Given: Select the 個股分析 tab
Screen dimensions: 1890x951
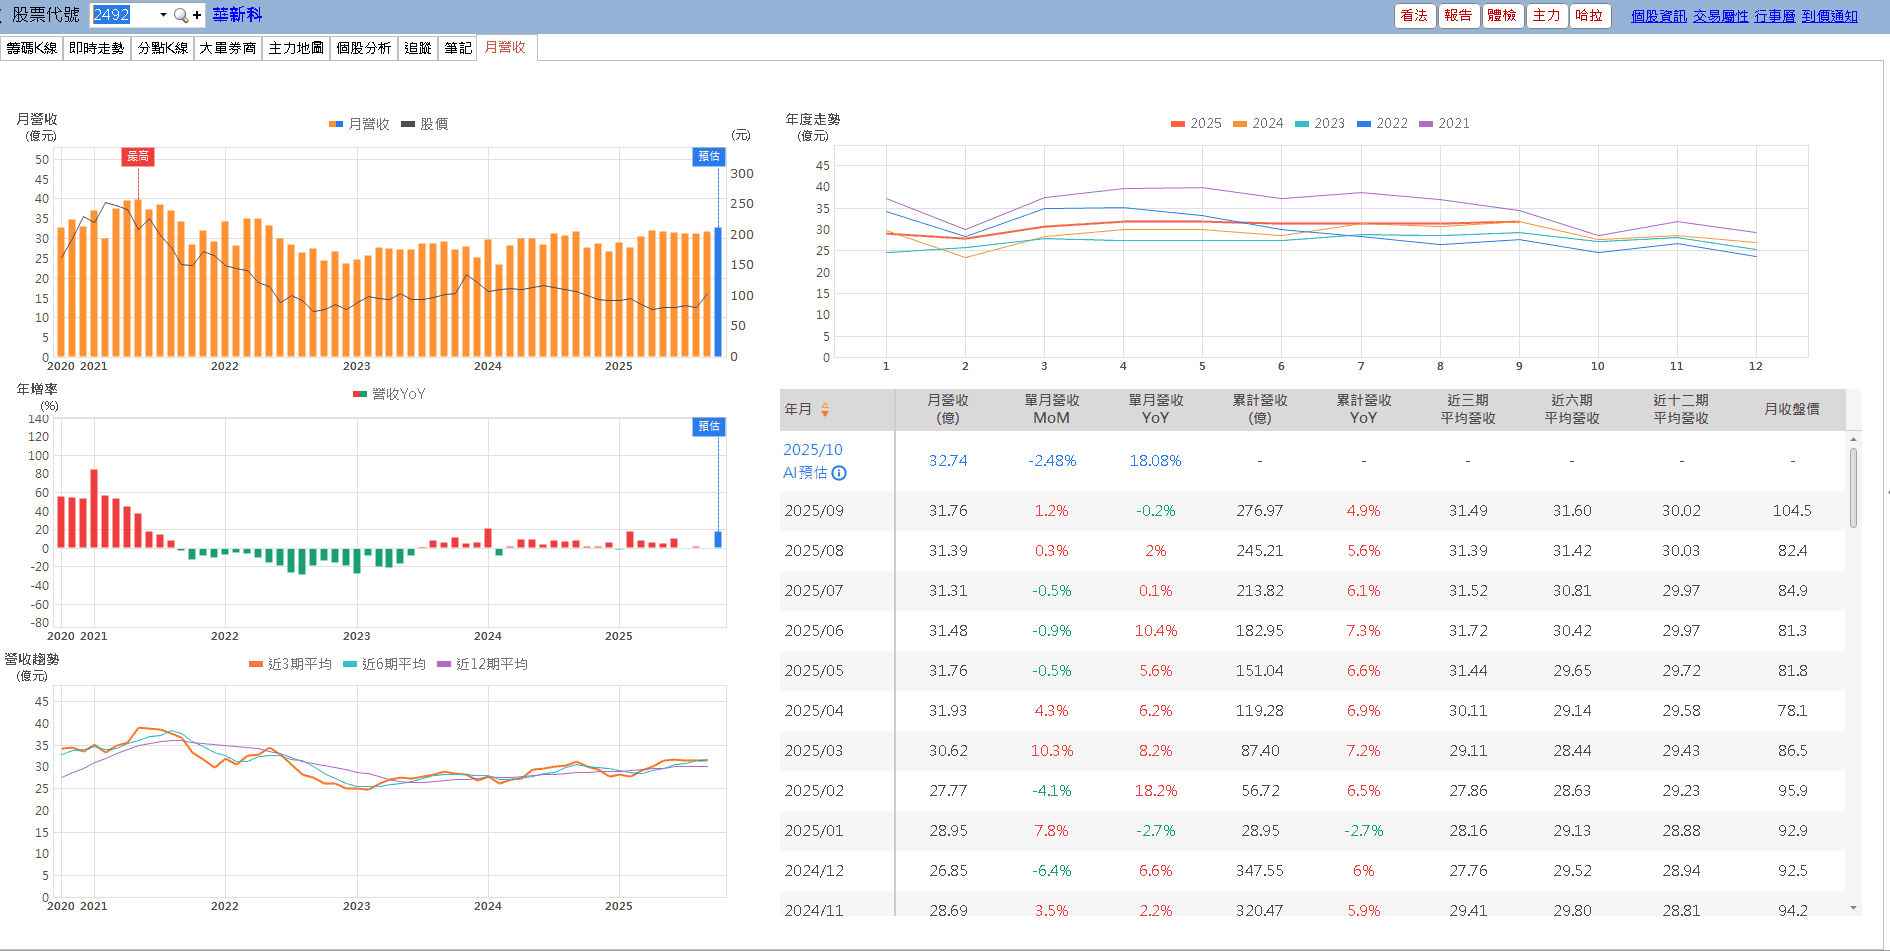Looking at the screenshot, I should [363, 48].
